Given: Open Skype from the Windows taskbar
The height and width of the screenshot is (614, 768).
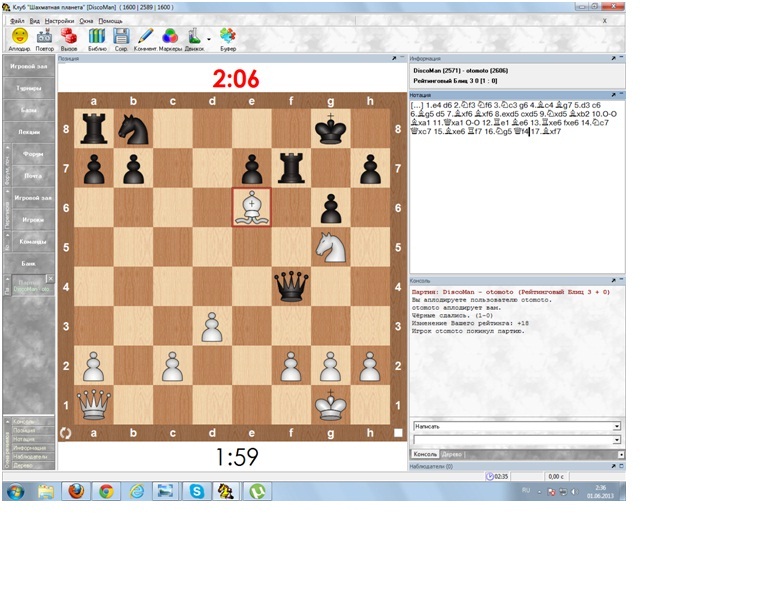Looking at the screenshot, I should (196, 491).
